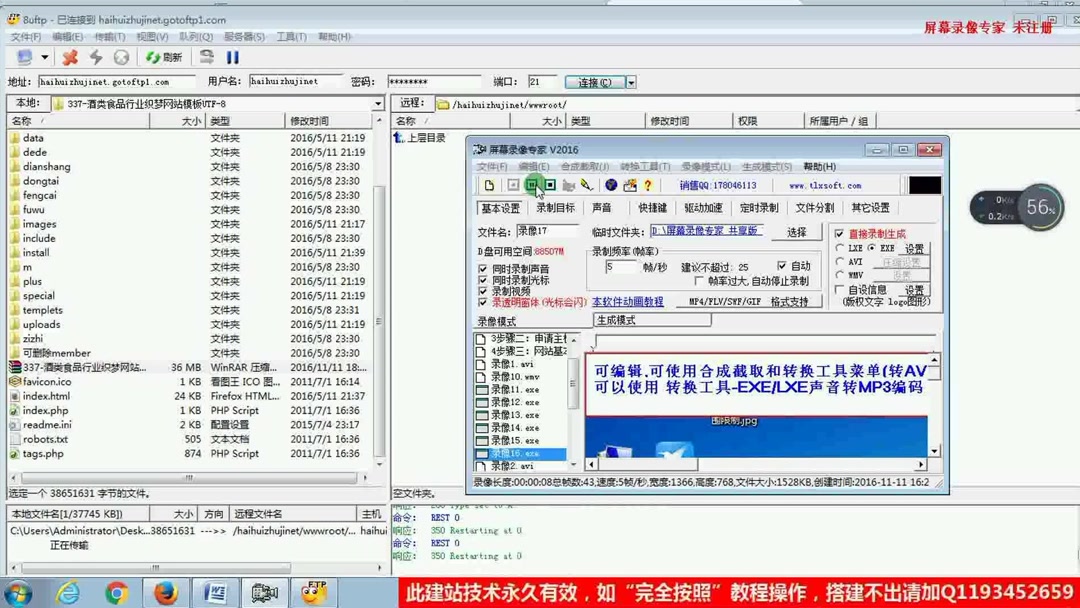Screen dimensions: 1080x608
Task: Click the 选择 button for temp folder
Action: click(x=798, y=232)
